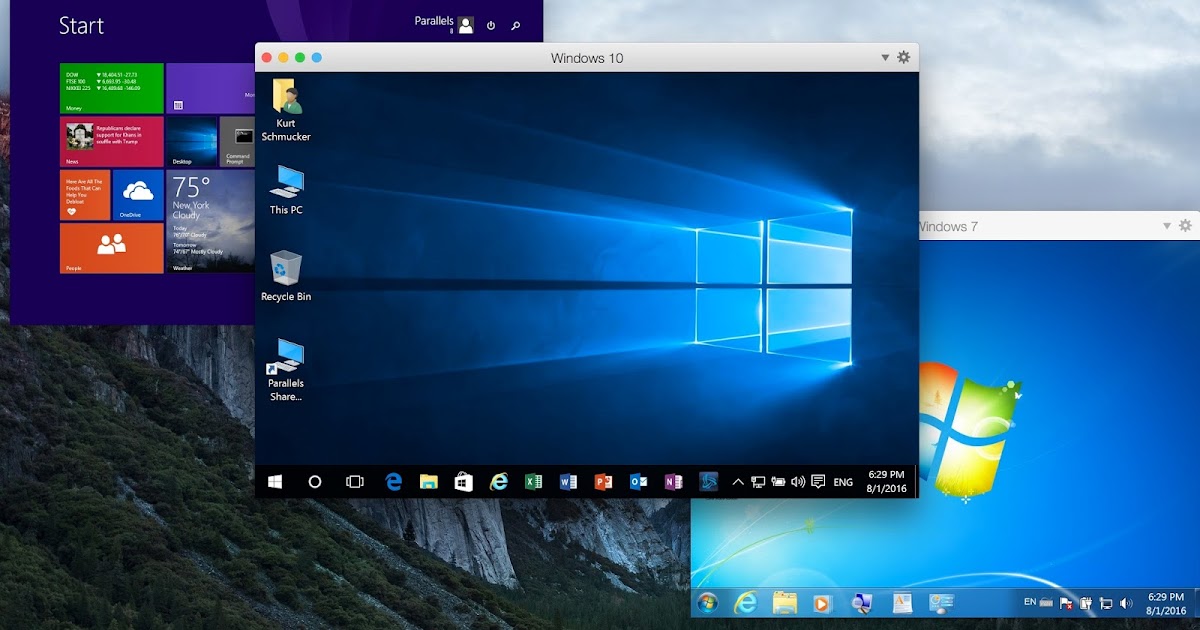Viewport: 1200px width, 630px height.
Task: Open Windows Explorer in Windows 7 taskbar
Action: tap(785, 603)
